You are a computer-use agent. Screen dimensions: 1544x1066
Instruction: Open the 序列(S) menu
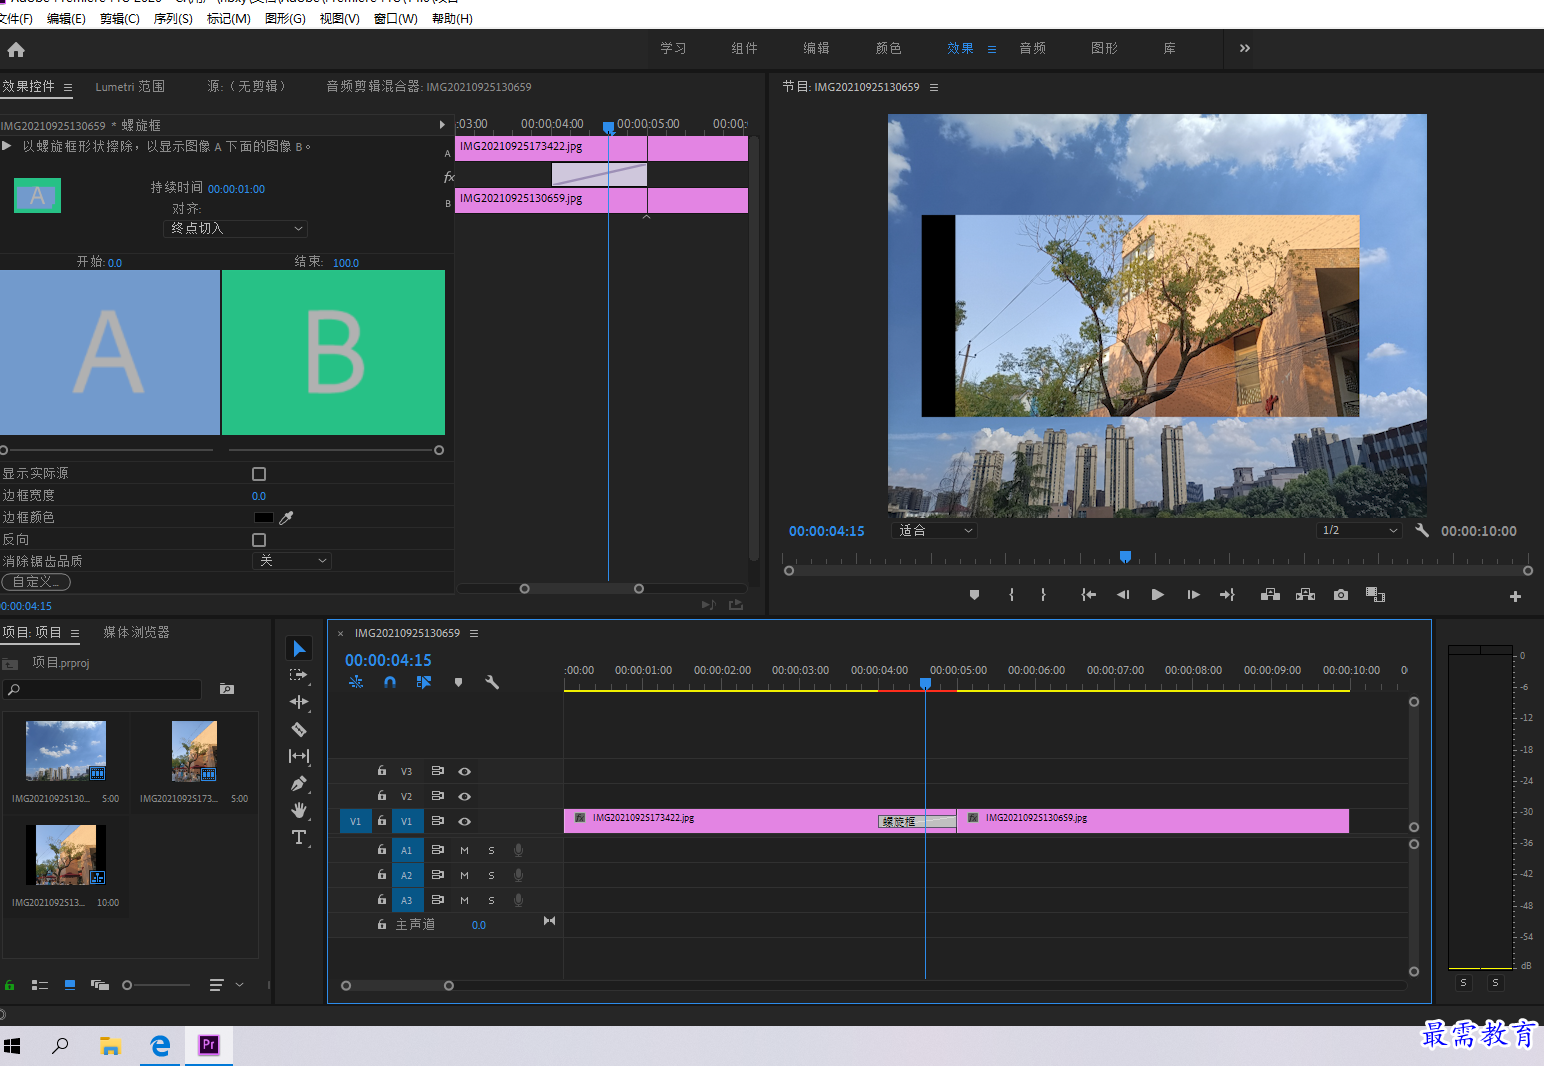pos(173,18)
